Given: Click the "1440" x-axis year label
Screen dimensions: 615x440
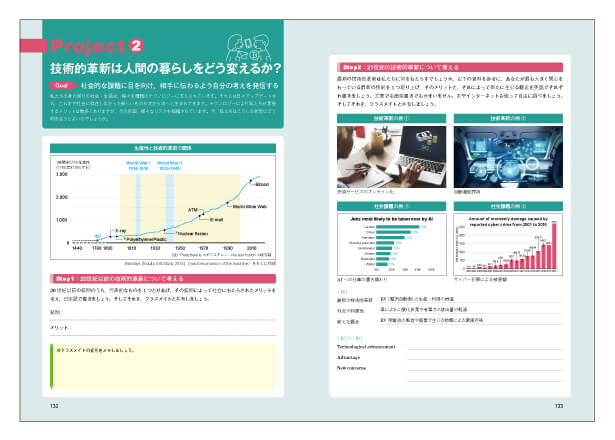Looking at the screenshot, I should pyautogui.click(x=78, y=248).
